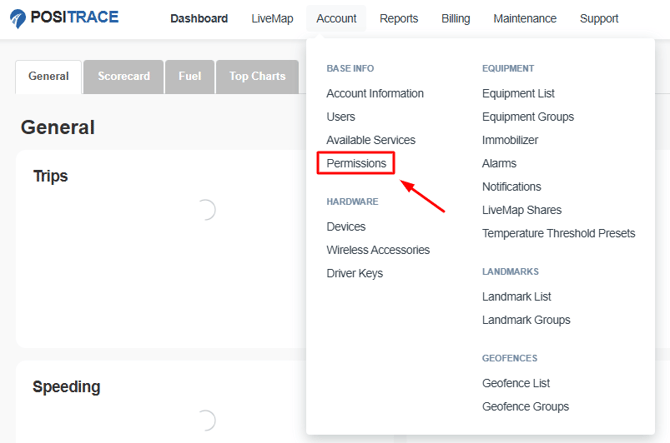Open the Dashboard menu item
The image size is (670, 443).
tap(199, 18)
